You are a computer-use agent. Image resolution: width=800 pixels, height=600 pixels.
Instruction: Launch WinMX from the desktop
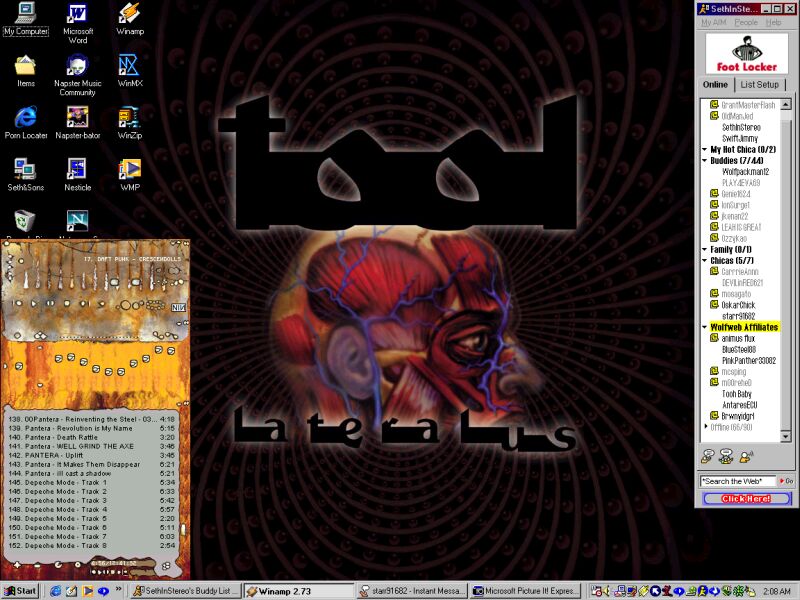(x=129, y=67)
